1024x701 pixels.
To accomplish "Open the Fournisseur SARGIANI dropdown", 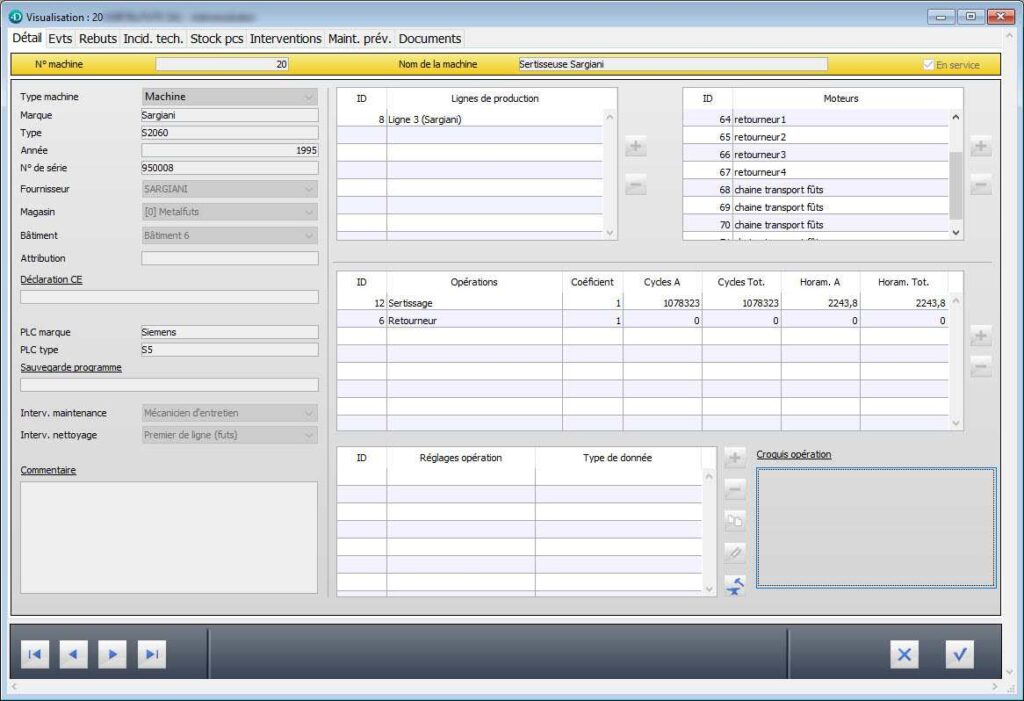I will tap(230, 189).
